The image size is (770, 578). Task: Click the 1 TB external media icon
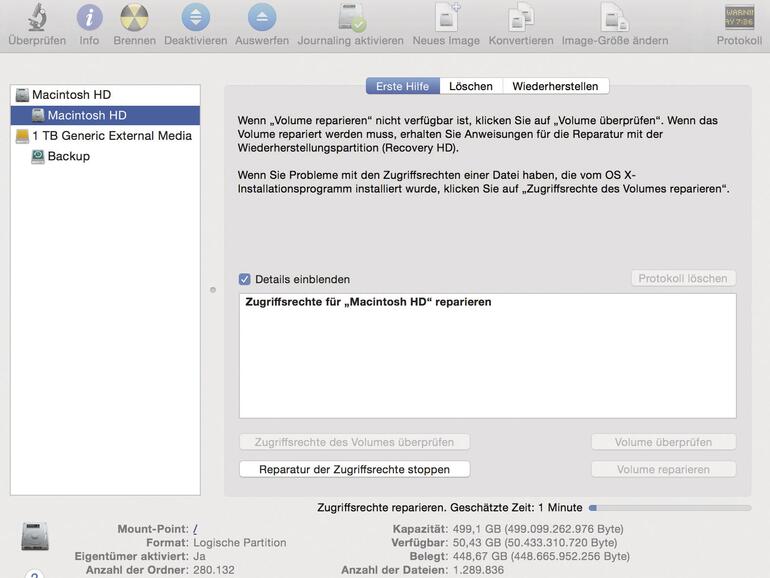(22, 136)
